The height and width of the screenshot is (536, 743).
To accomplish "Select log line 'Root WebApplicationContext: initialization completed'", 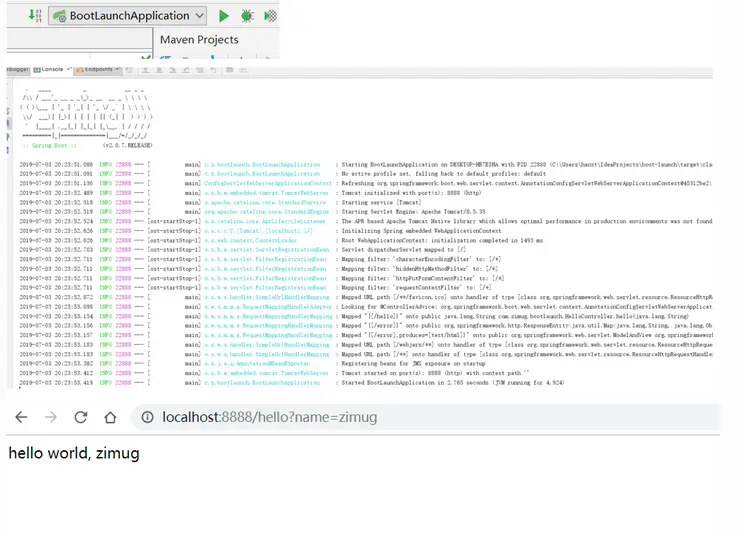I will (x=281, y=240).
